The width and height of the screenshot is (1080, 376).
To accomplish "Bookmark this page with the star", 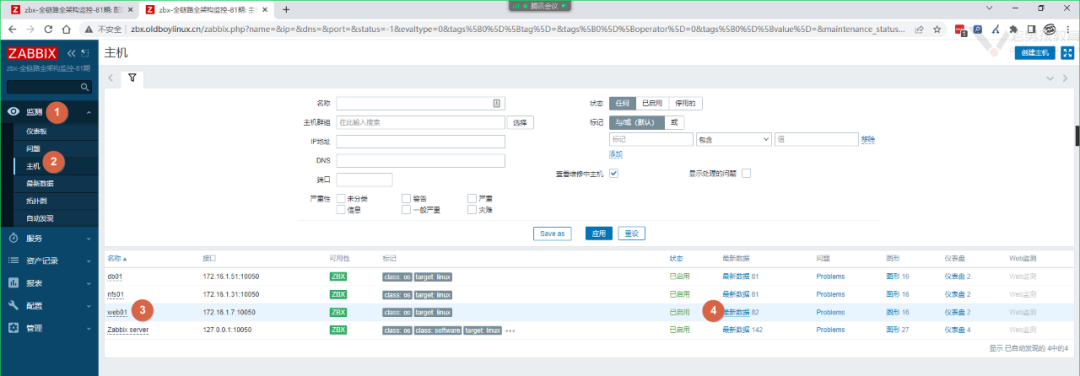I will coord(937,30).
